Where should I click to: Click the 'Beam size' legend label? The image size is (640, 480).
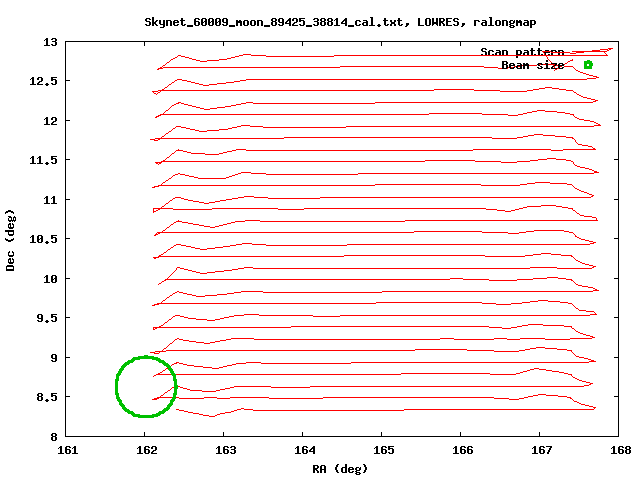tap(533, 65)
